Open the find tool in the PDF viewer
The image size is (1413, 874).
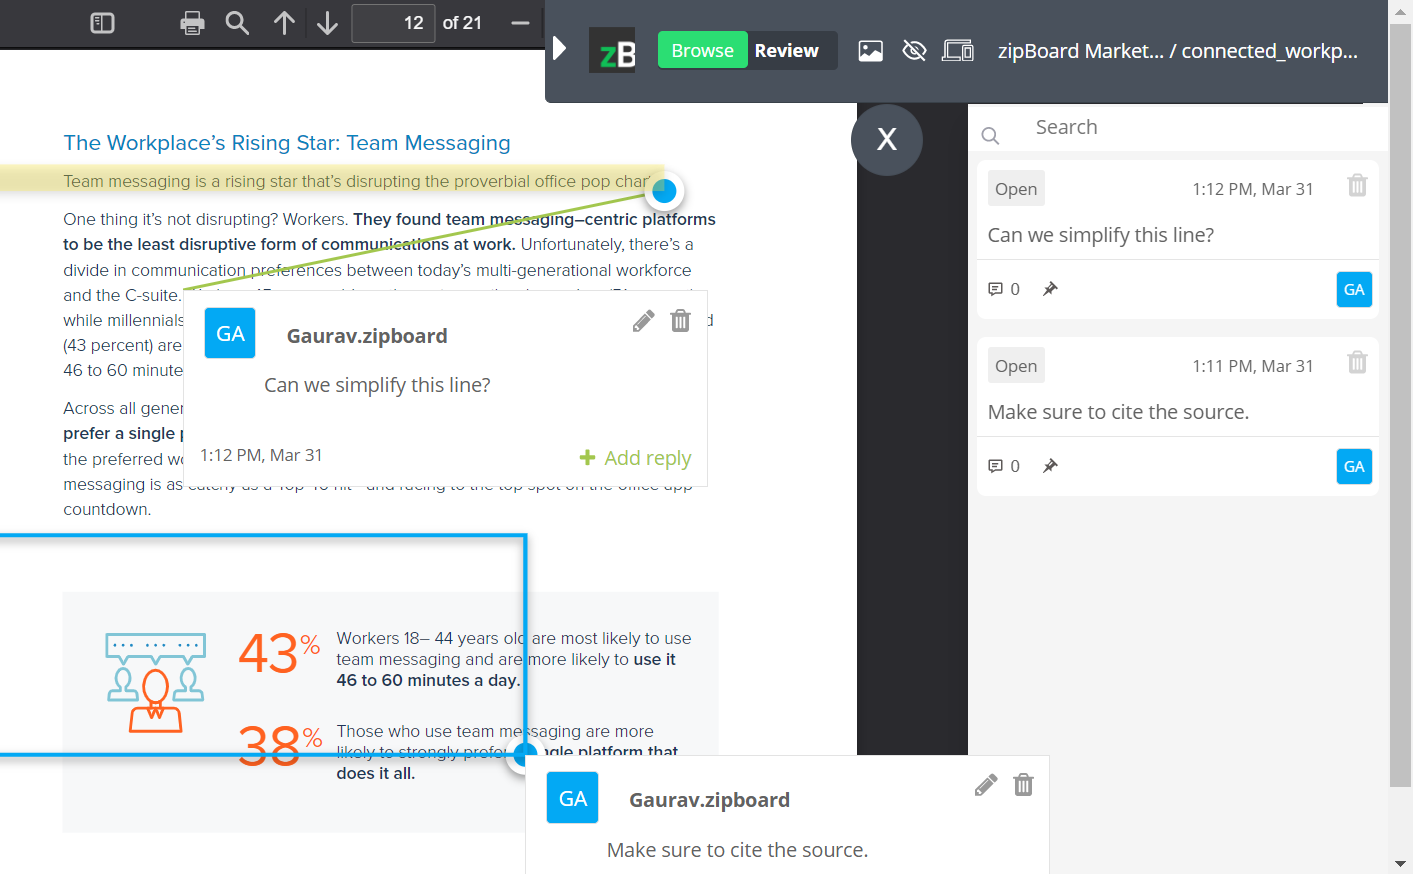[x=237, y=22]
